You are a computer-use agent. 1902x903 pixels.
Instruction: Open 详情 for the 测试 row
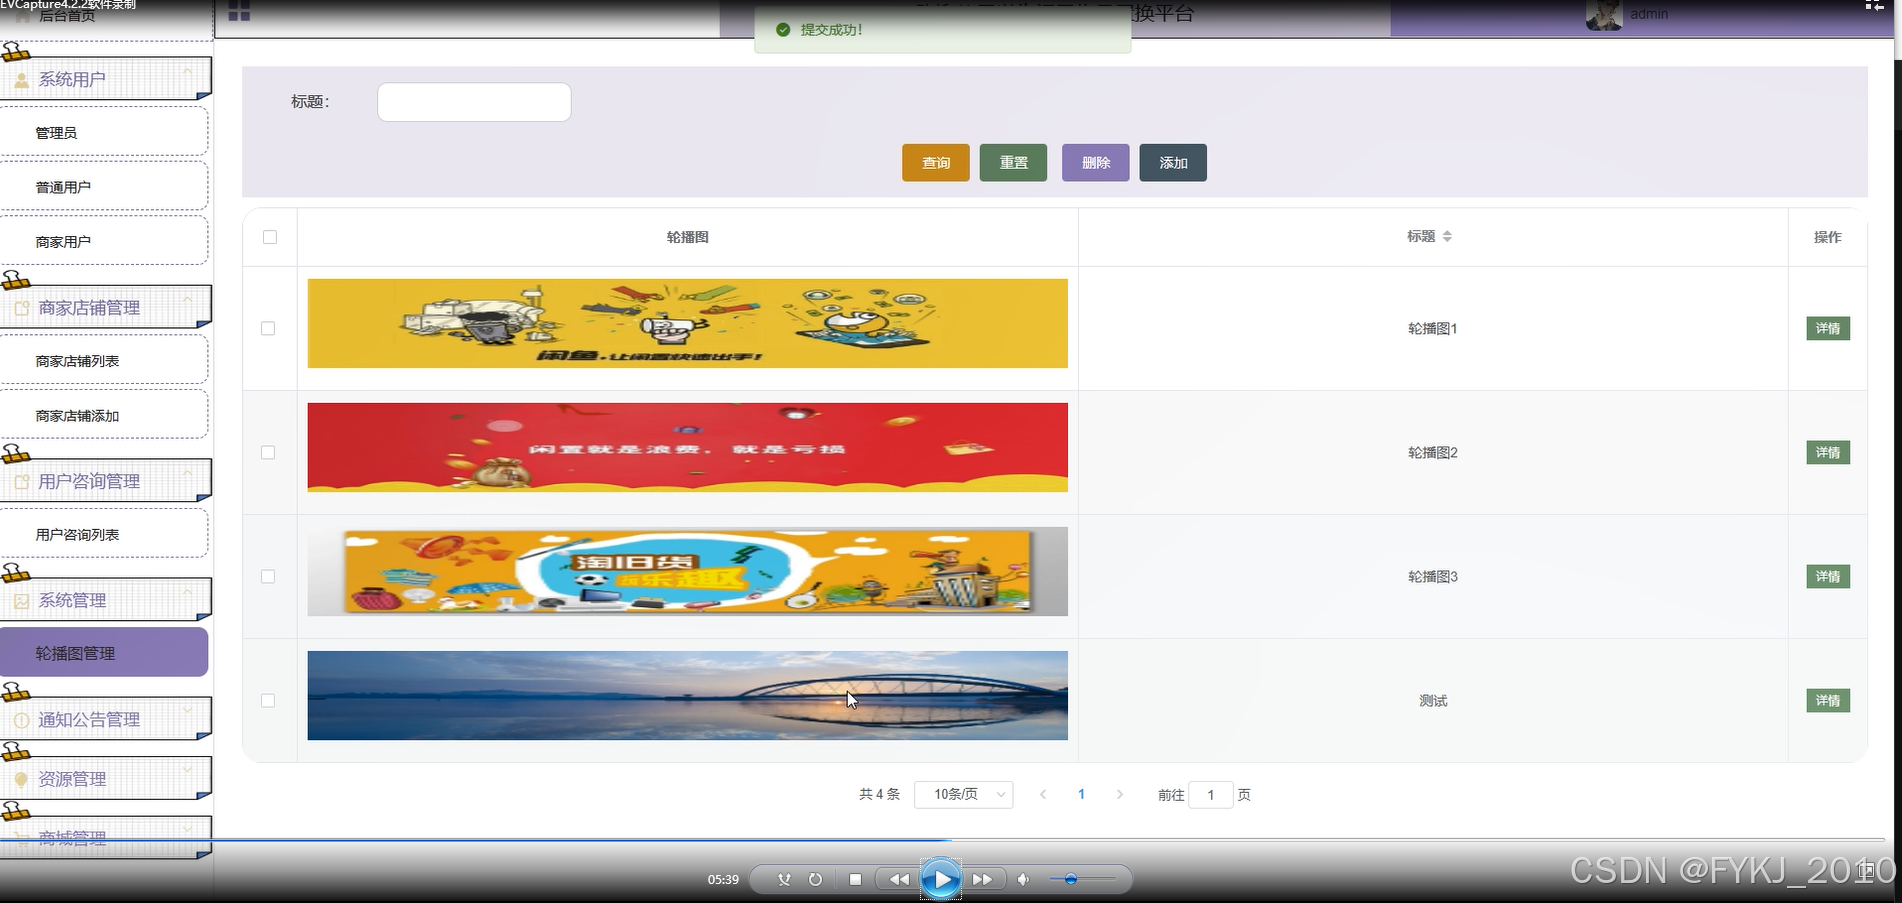tap(1828, 700)
